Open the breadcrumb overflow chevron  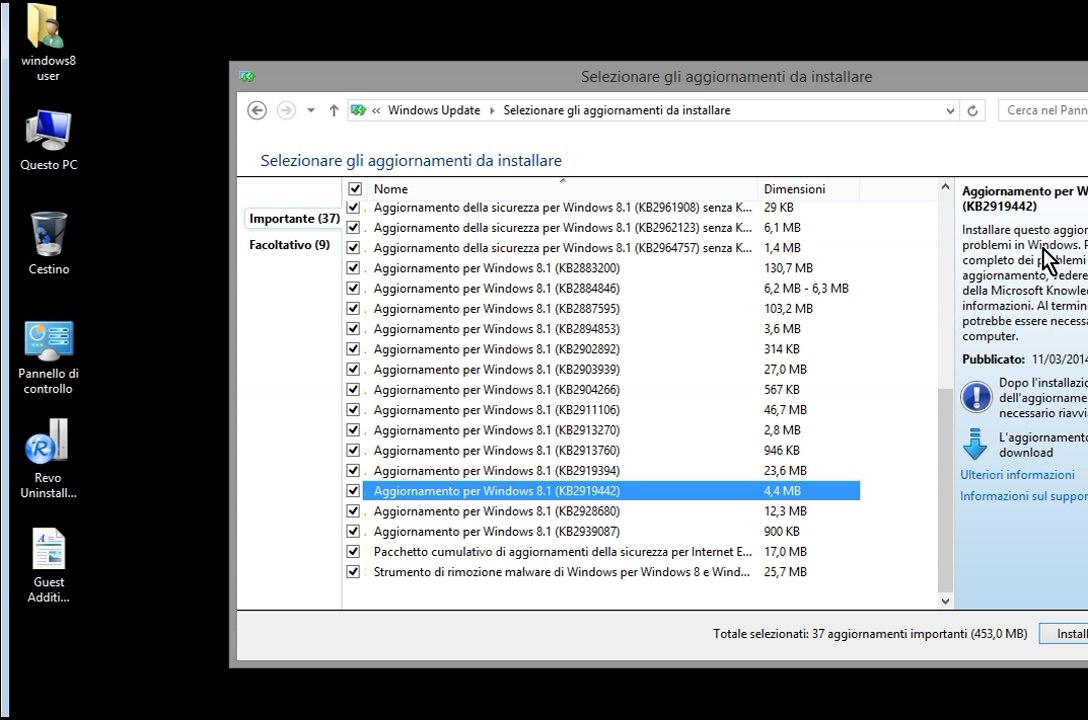tap(376, 111)
